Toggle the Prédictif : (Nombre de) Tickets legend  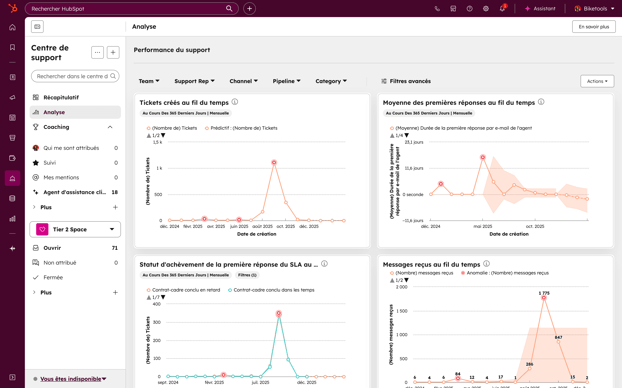tap(241, 128)
